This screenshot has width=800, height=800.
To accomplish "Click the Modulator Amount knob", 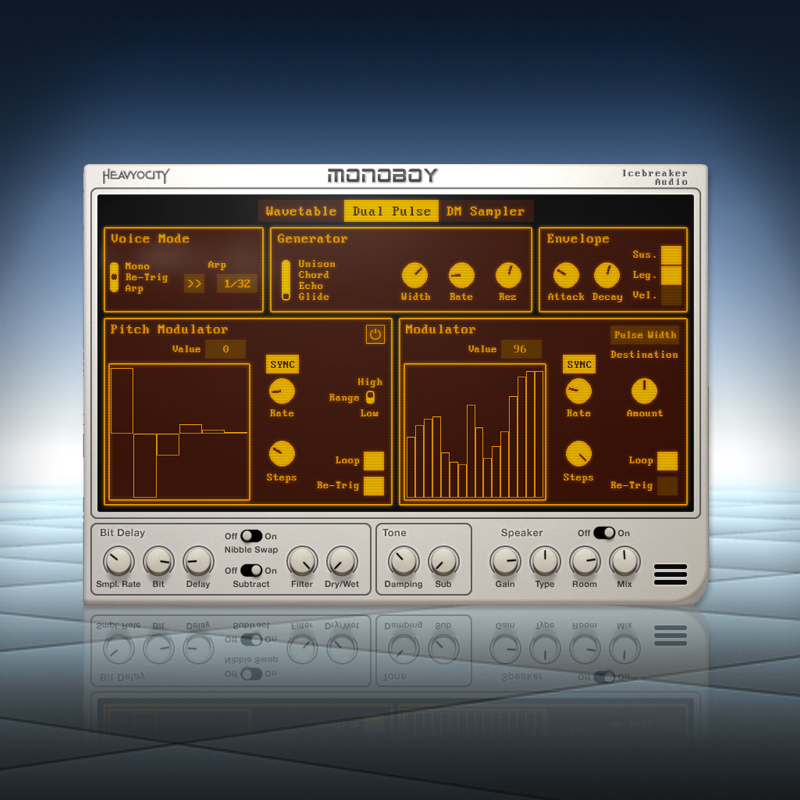I will tap(644, 391).
